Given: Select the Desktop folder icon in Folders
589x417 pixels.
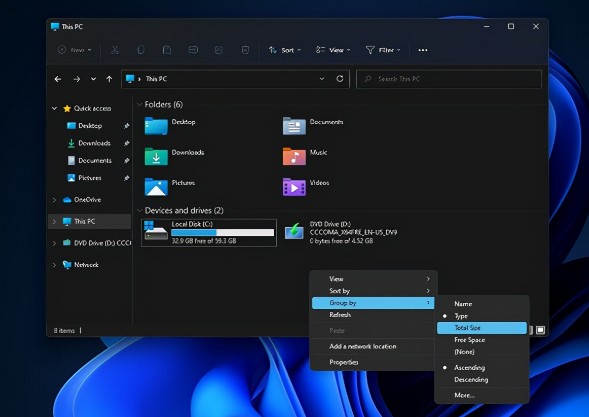Looking at the screenshot, I should (156, 125).
